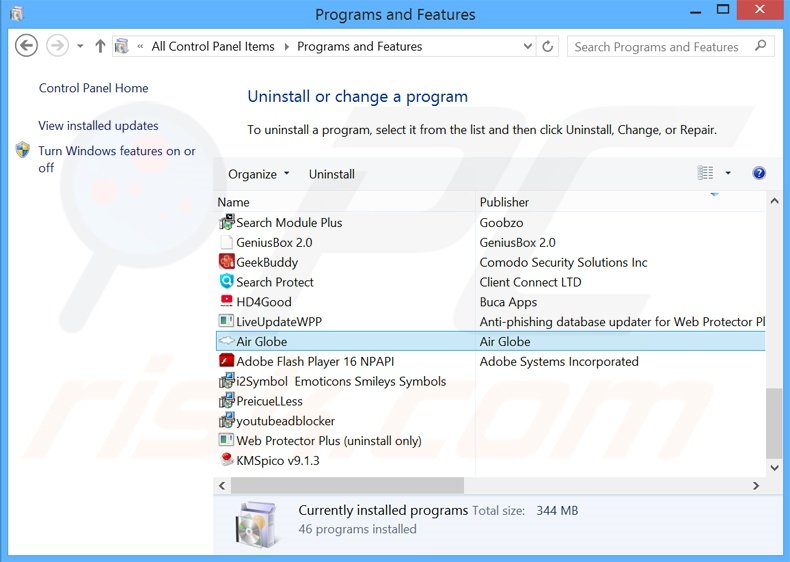
Task: Click the Change your view icon
Action: [706, 173]
